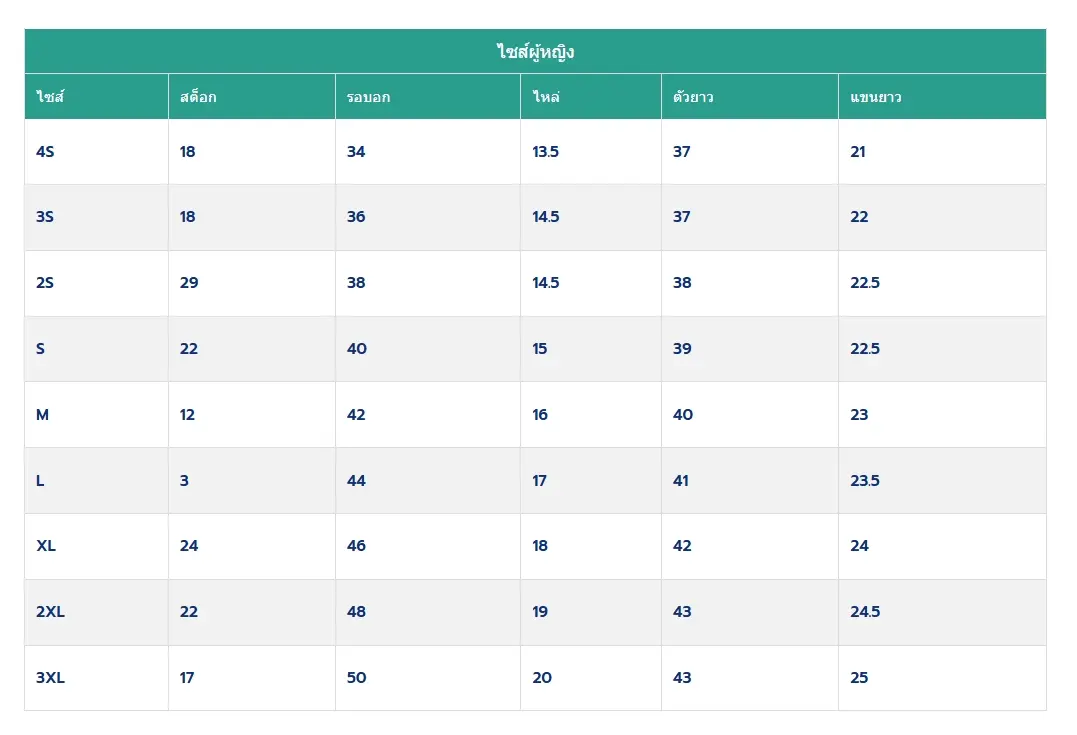Screen dimensions: 1077x735
Task: Click stock value 12 in M row
Action: (188, 415)
